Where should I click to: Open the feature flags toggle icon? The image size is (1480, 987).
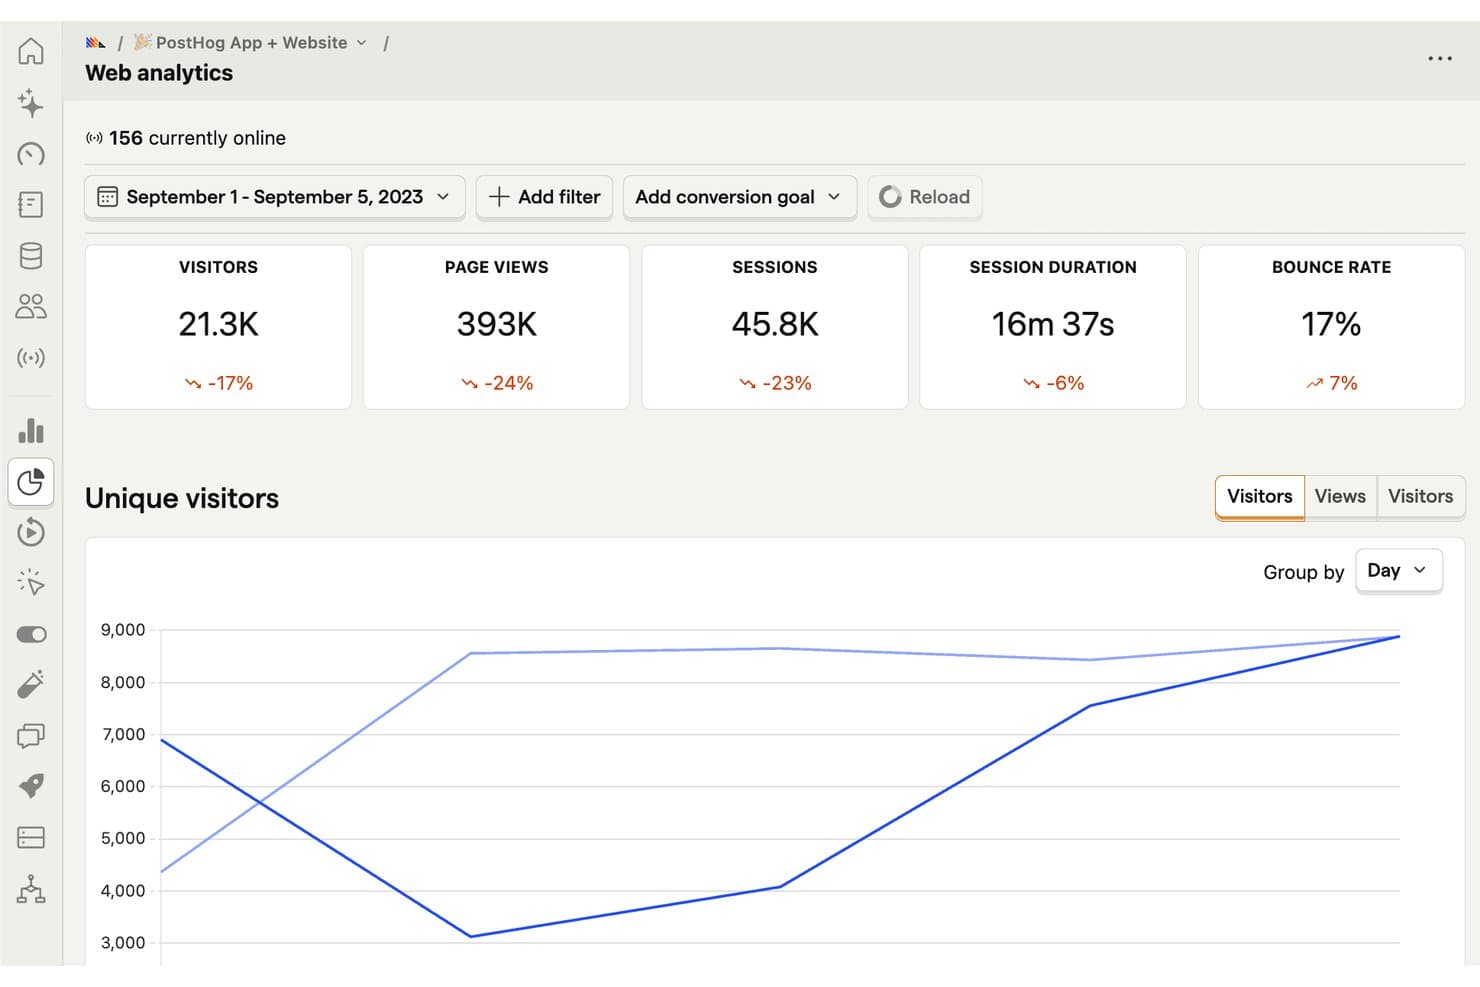(x=31, y=634)
